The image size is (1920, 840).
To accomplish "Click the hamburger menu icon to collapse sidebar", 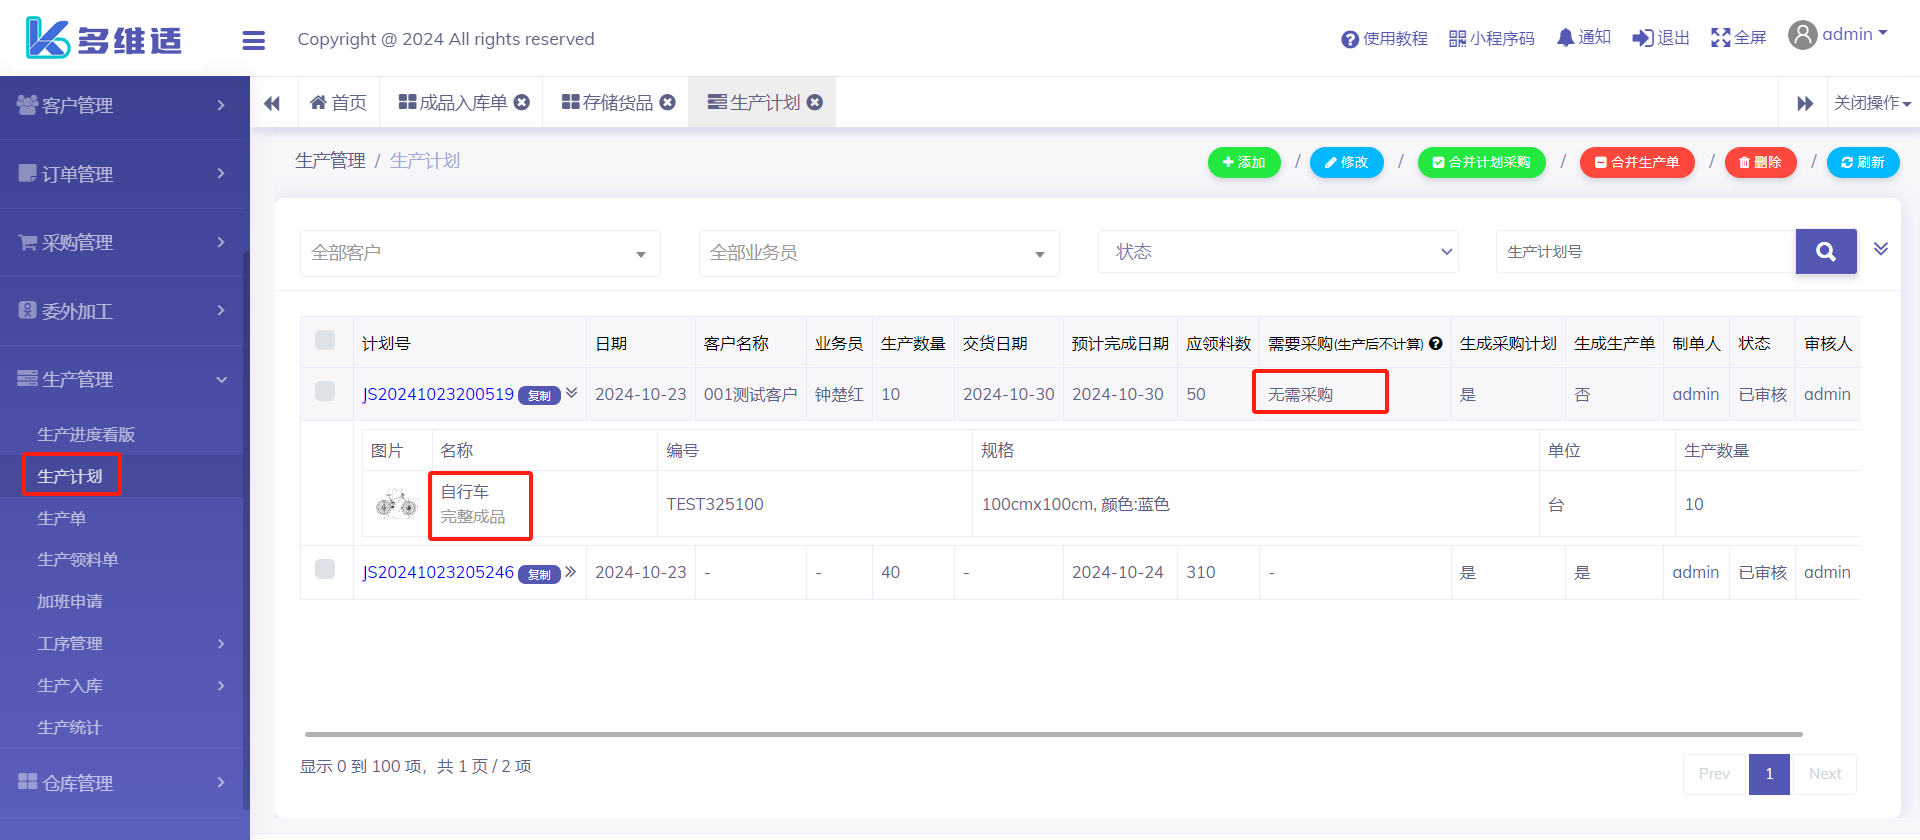I will (253, 40).
